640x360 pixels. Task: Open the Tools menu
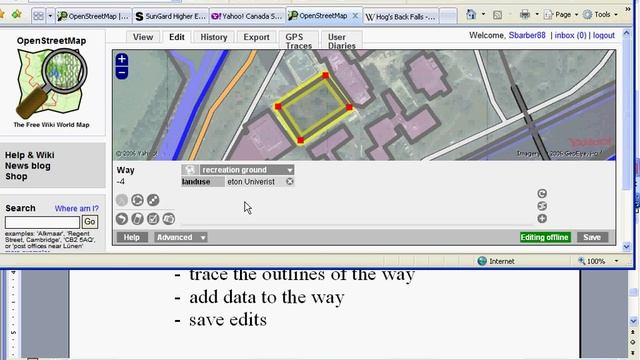[600, 15]
